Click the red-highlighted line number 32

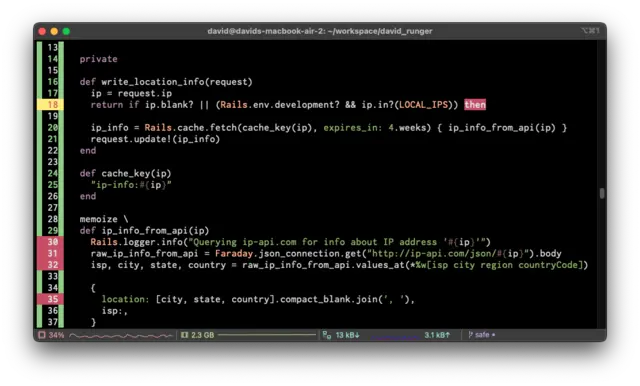coord(50,265)
